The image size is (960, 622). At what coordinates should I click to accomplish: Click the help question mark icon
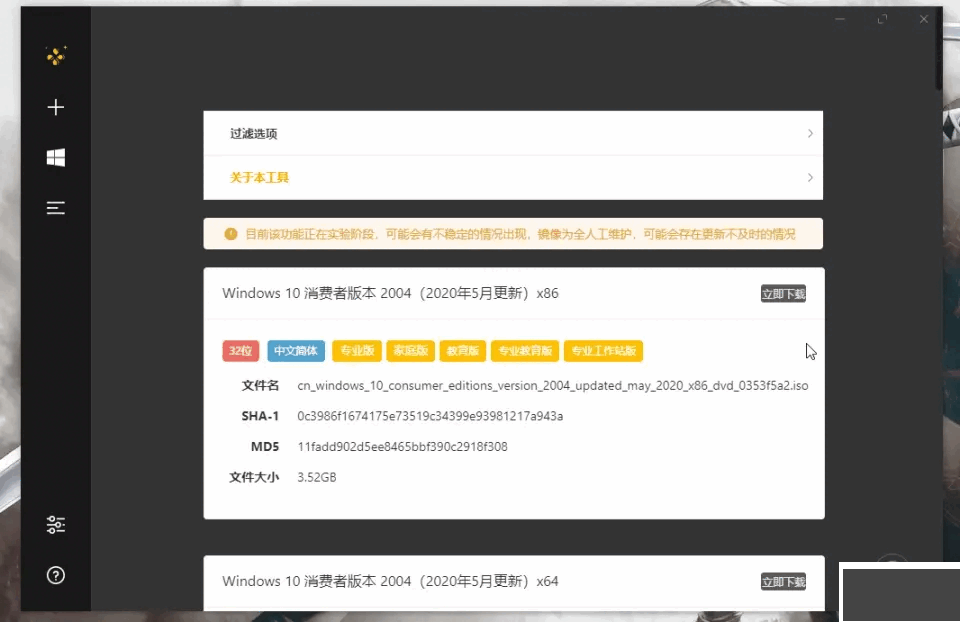click(x=56, y=575)
